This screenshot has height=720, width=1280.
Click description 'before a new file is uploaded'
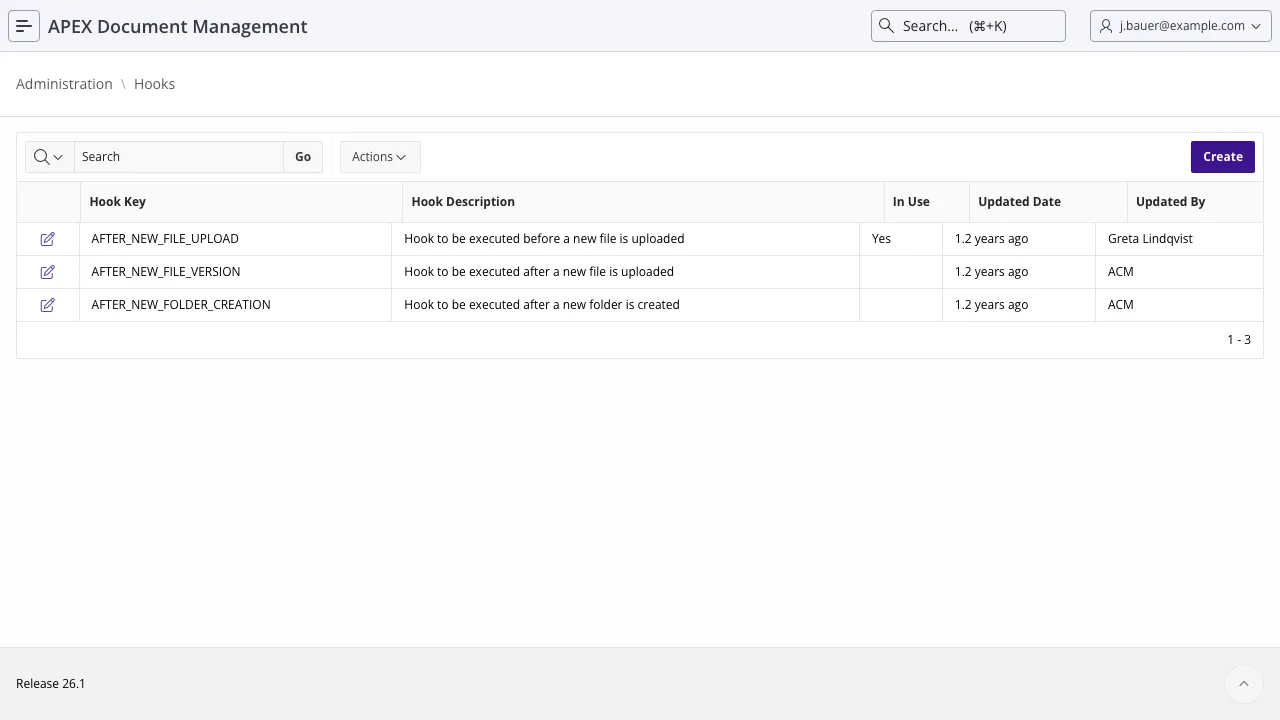(544, 239)
